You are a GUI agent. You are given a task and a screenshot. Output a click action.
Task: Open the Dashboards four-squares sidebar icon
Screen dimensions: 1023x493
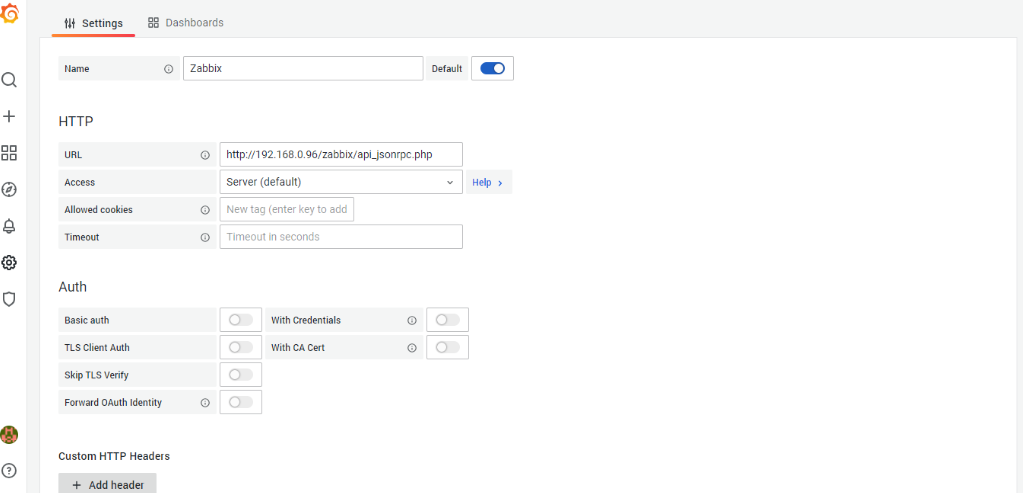coord(9,153)
